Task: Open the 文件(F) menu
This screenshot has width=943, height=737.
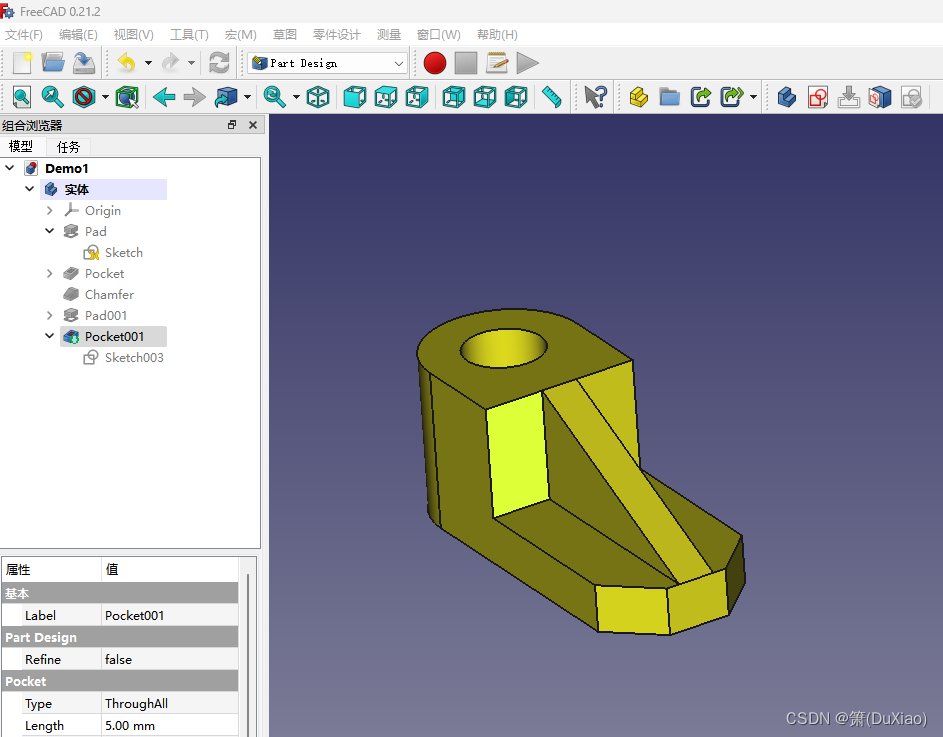Action: pos(24,34)
